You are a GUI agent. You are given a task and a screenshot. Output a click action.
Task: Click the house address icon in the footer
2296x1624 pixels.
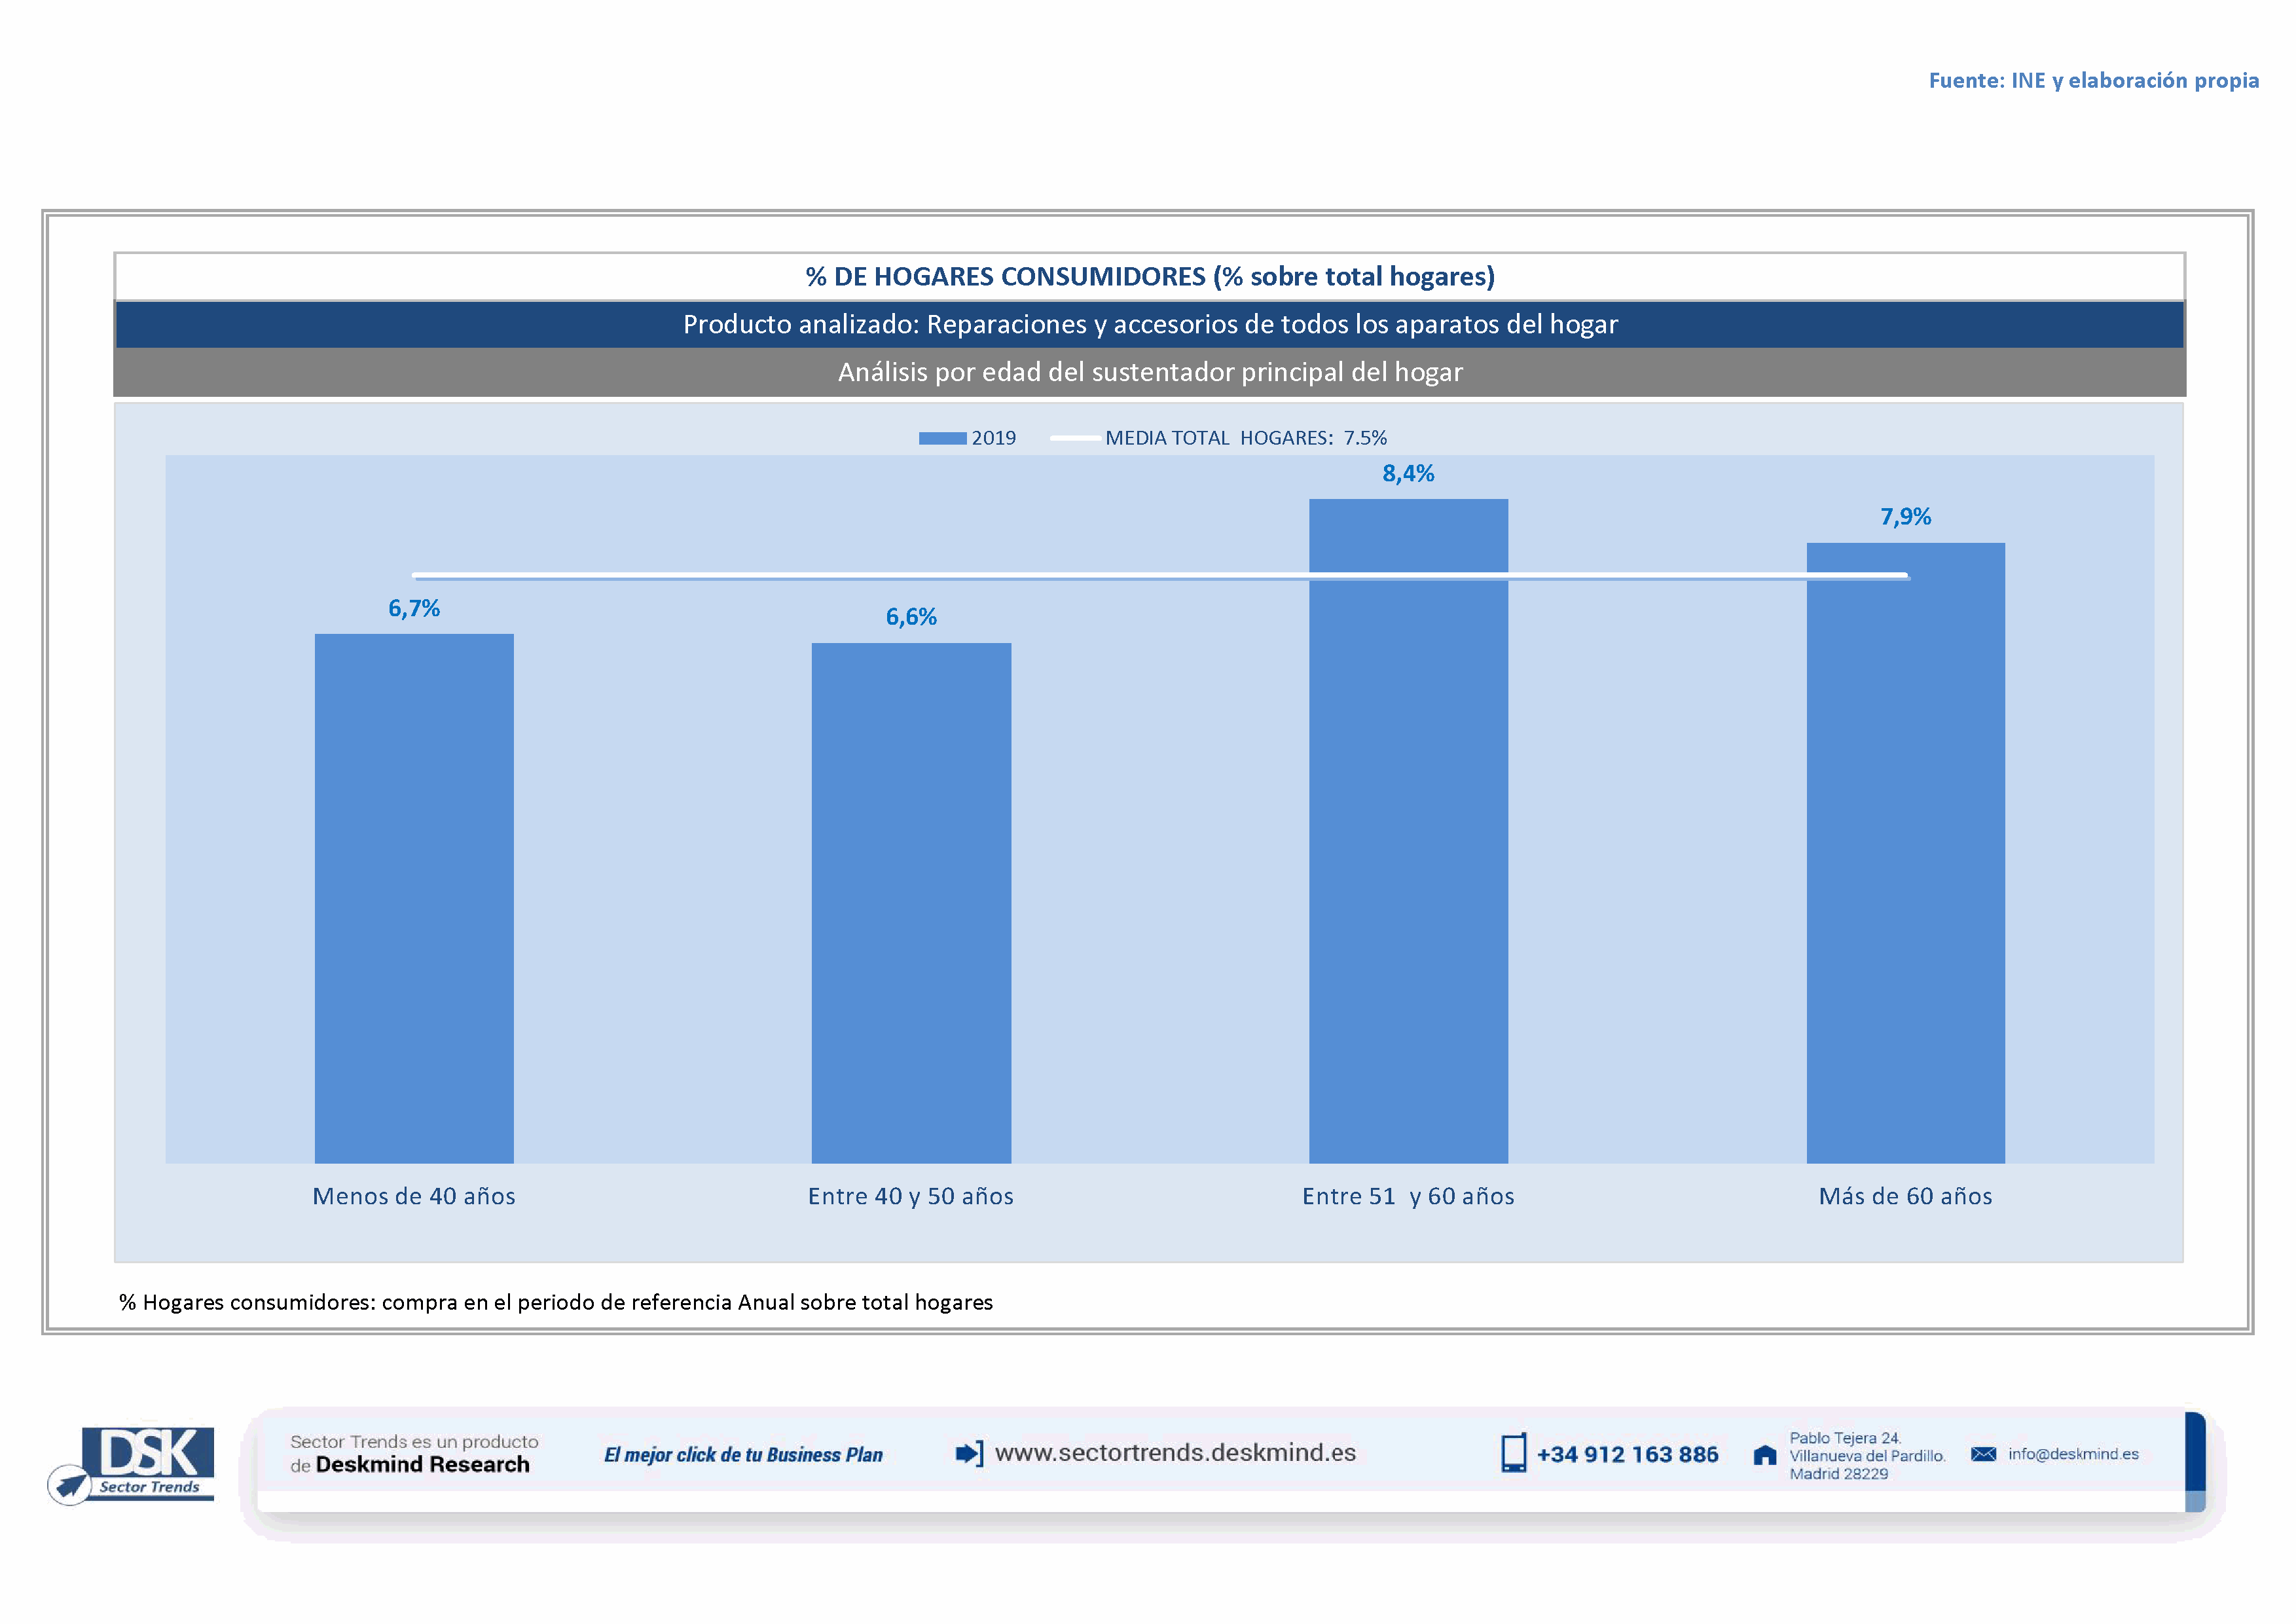(x=1765, y=1455)
